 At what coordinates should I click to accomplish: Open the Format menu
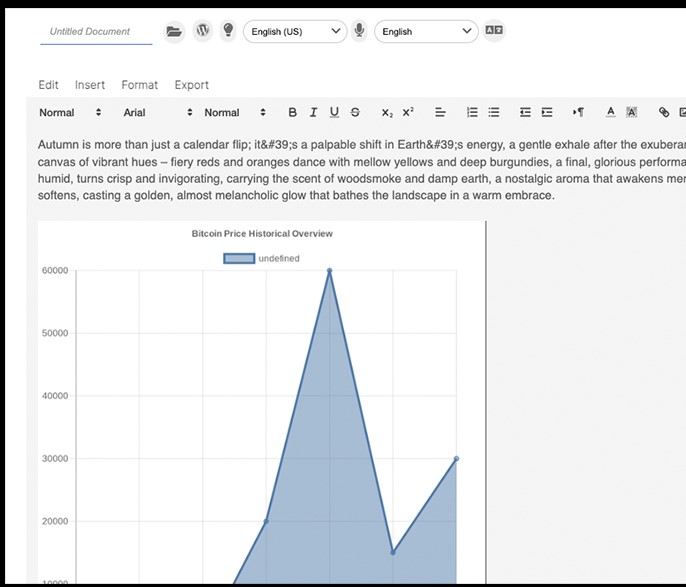(140, 85)
